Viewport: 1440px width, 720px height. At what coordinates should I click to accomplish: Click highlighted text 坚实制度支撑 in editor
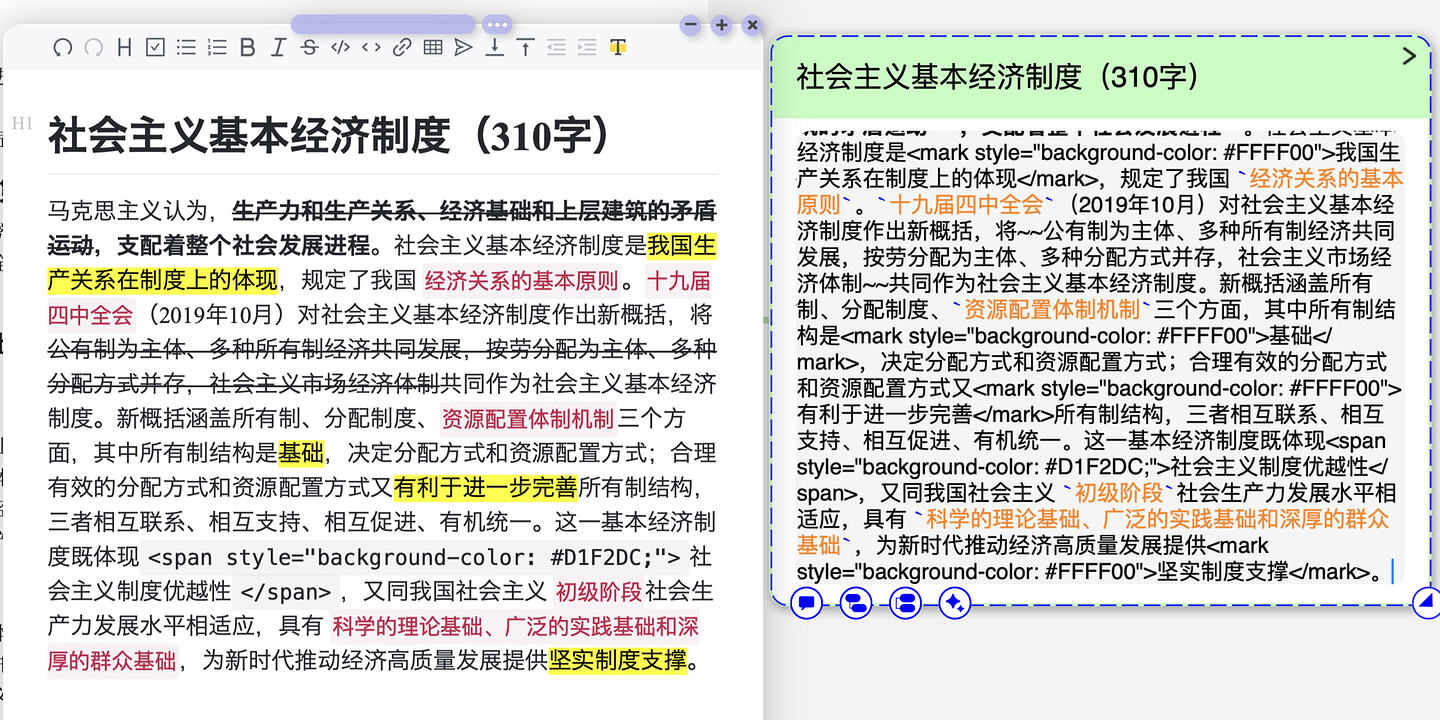[x=618, y=661]
